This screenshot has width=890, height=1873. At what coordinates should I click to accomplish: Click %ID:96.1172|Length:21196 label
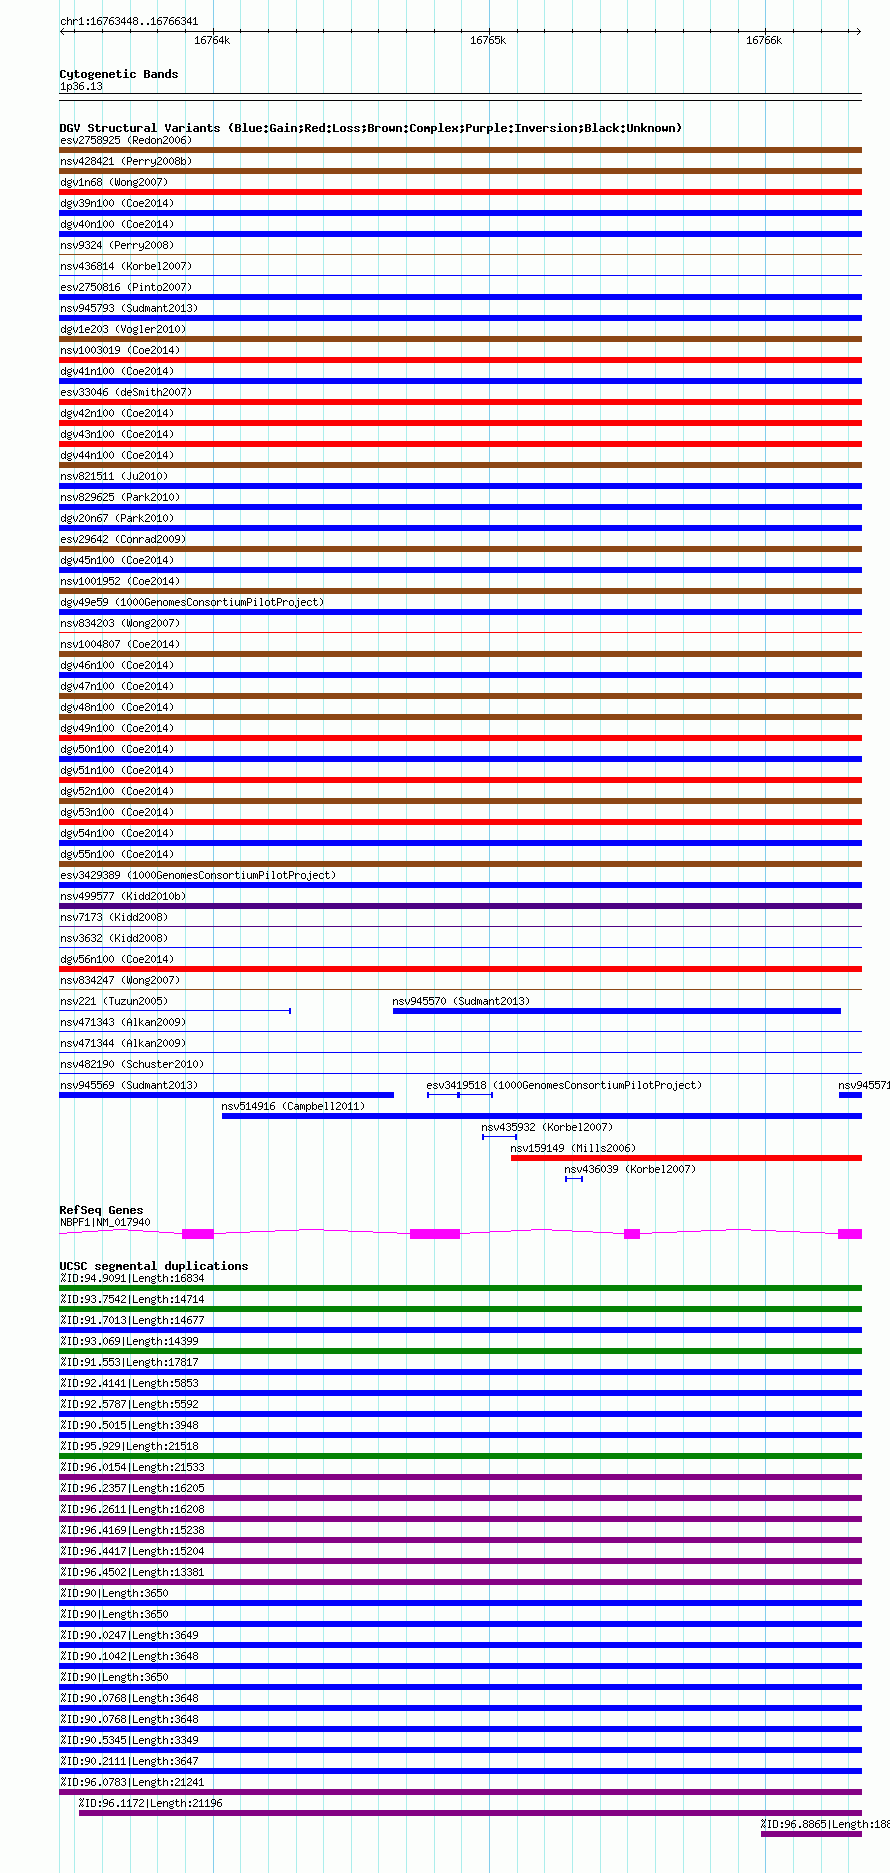coord(151,1803)
